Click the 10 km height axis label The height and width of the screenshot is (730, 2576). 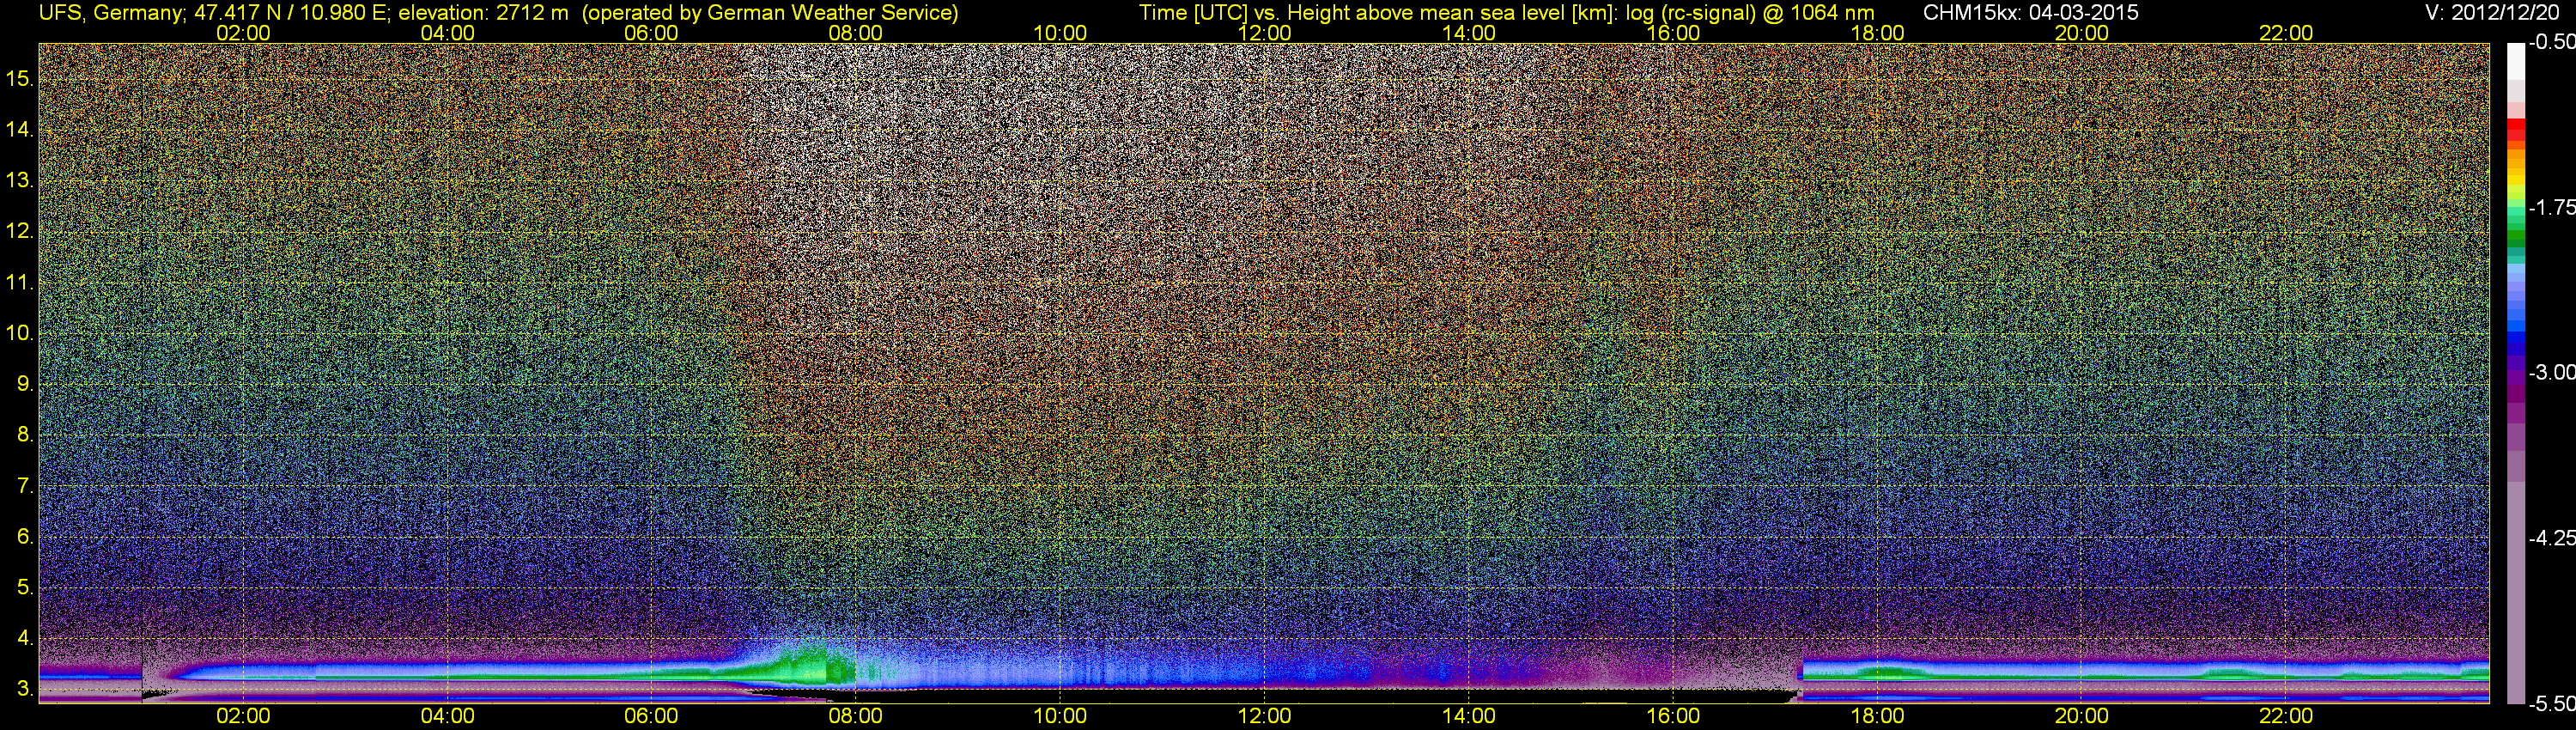pos(19,333)
